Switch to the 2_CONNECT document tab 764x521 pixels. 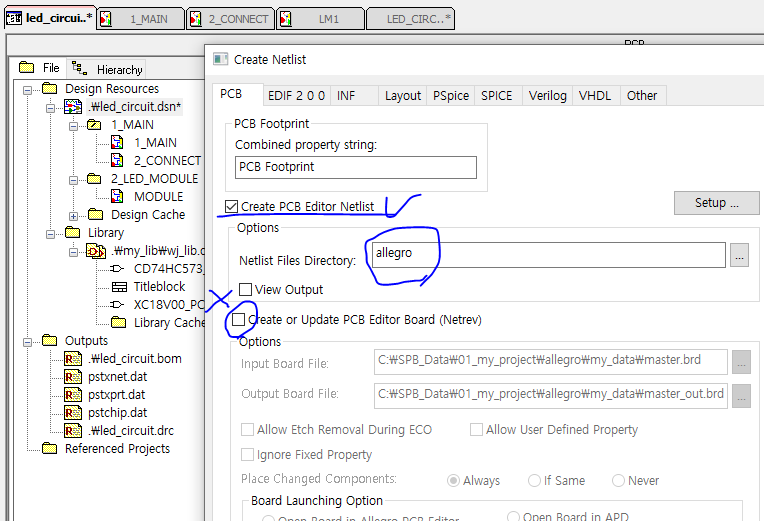[230, 19]
